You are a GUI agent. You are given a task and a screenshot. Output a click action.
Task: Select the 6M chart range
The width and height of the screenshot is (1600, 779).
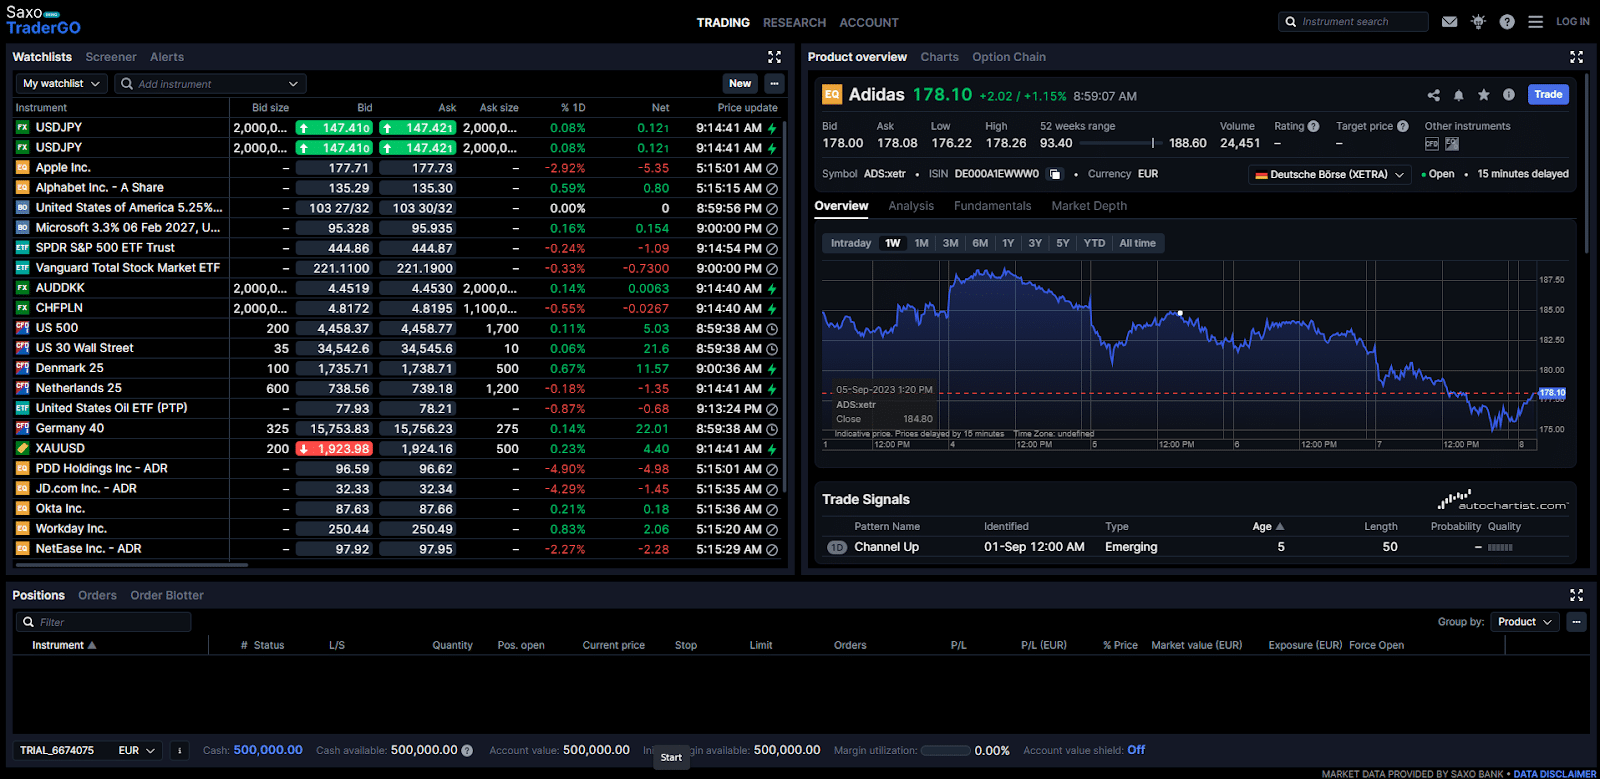click(980, 243)
